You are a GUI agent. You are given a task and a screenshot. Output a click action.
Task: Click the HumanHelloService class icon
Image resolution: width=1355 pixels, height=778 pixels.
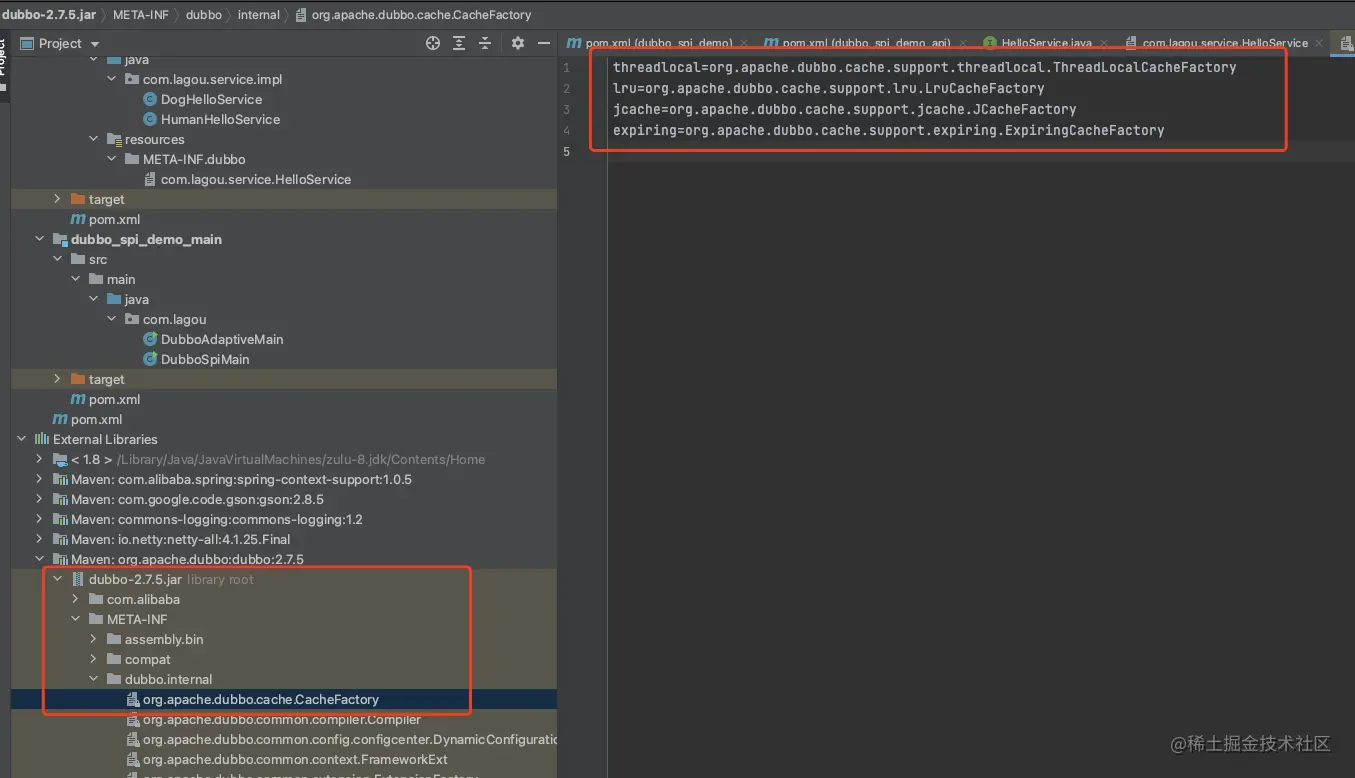[x=151, y=119]
